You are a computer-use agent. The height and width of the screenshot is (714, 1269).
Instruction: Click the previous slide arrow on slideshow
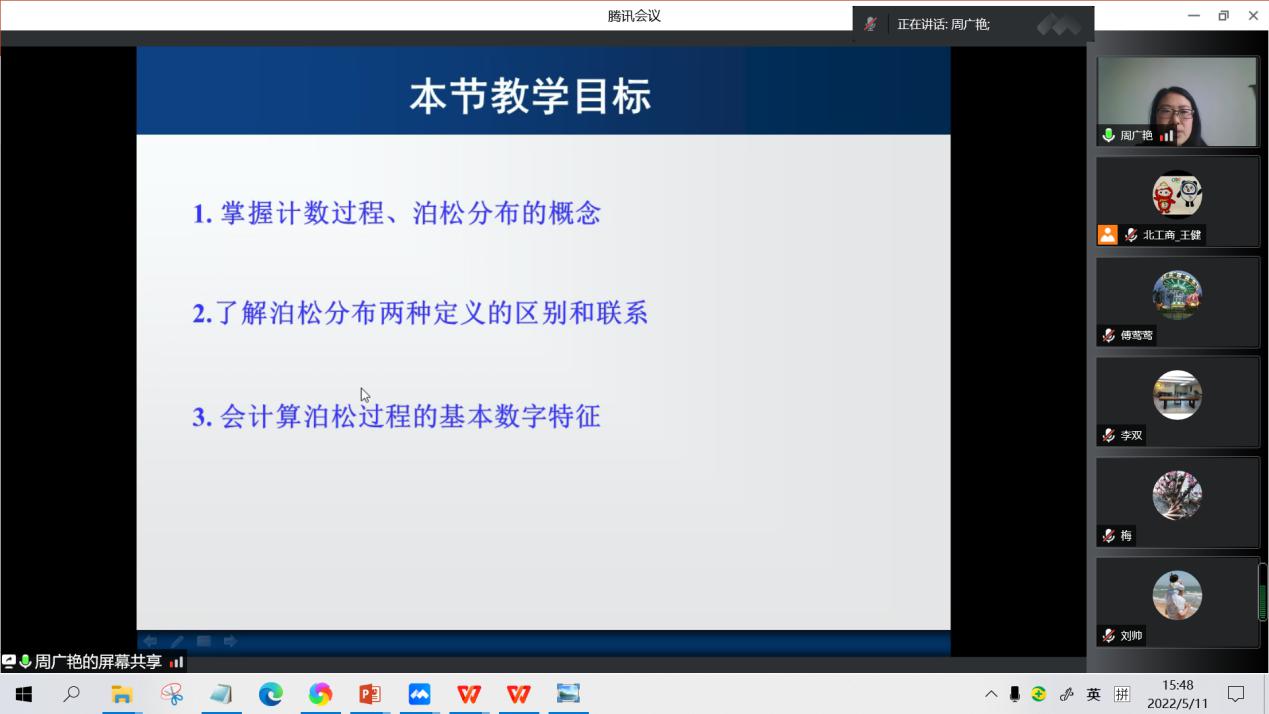150,641
